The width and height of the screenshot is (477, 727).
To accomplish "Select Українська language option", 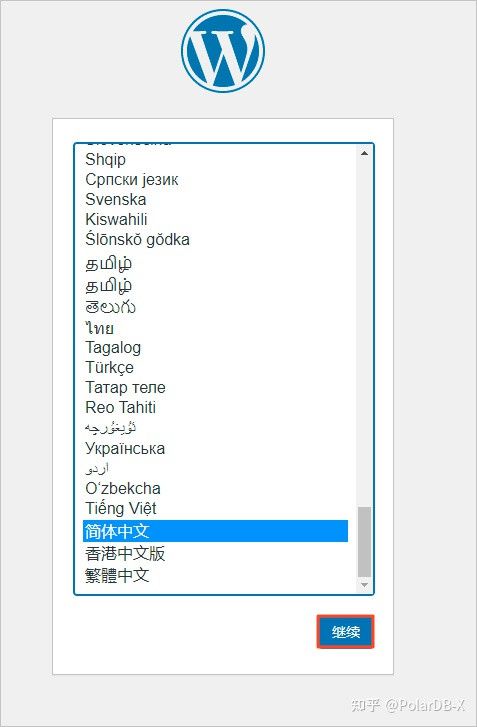I will click(216, 448).
